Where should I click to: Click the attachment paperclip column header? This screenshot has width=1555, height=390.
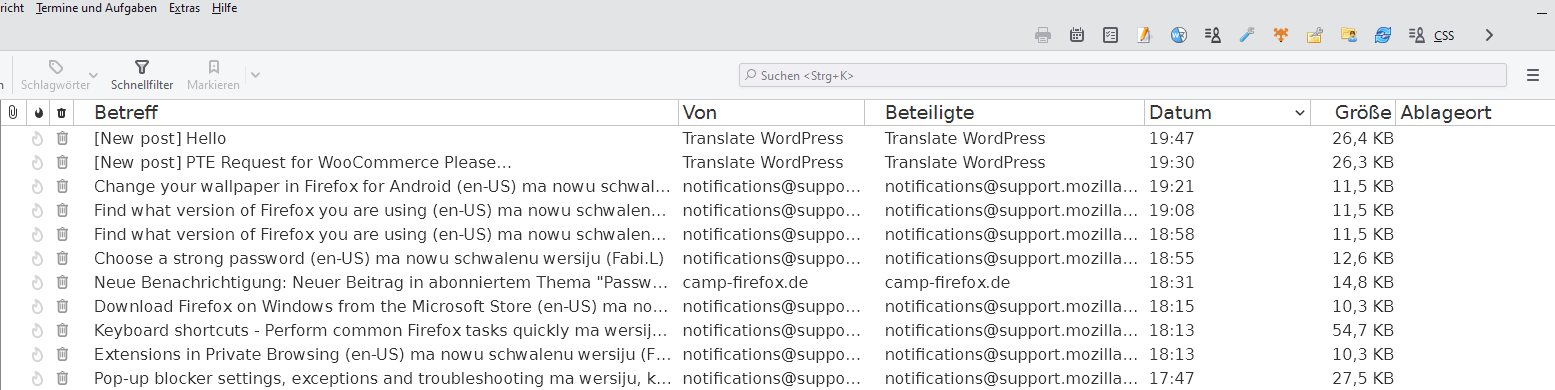click(13, 113)
